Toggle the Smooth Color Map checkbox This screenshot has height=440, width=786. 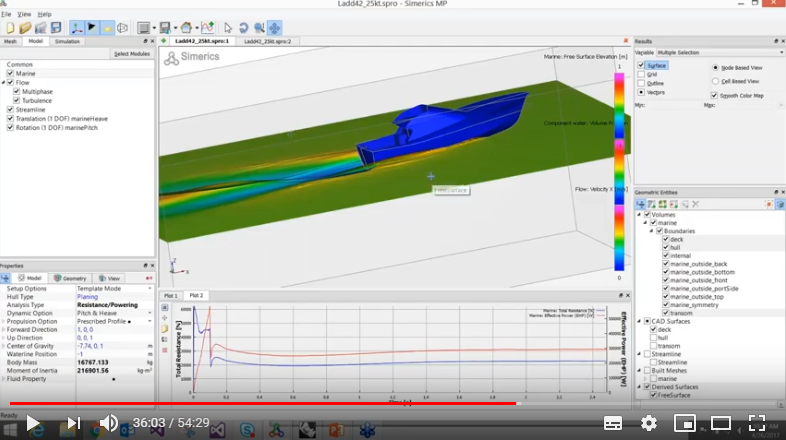tap(714, 95)
